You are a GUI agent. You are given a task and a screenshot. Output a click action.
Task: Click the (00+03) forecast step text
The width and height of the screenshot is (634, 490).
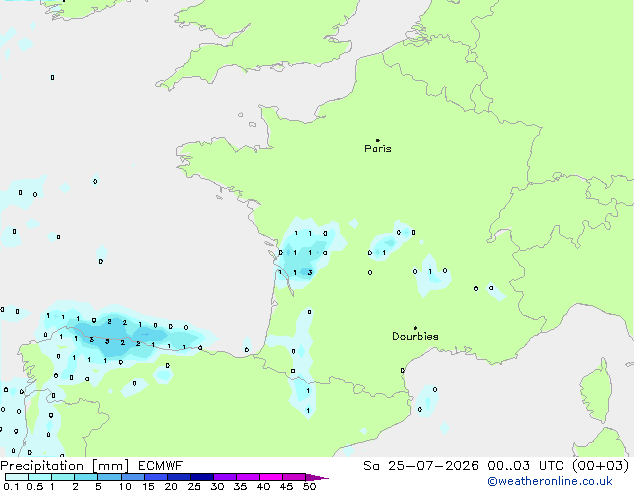point(601,466)
